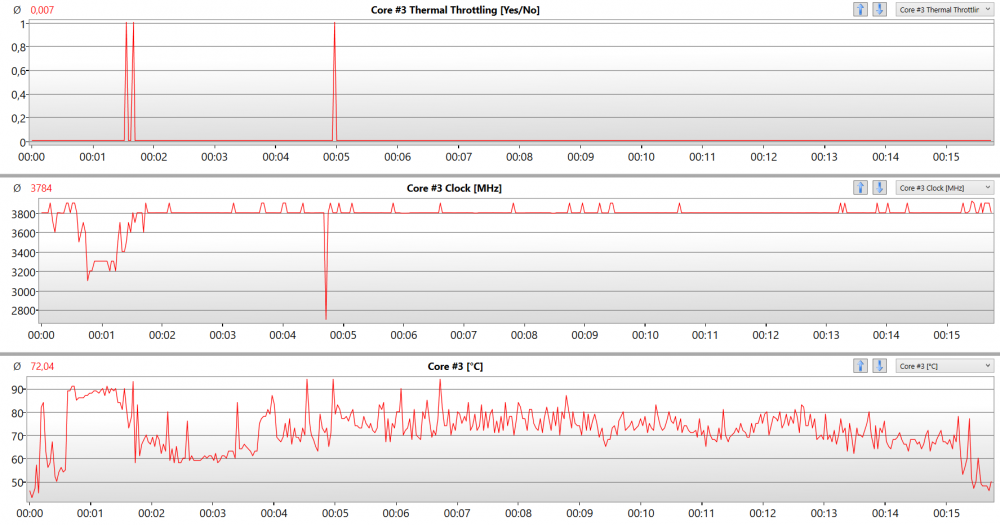This screenshot has width=1000, height=525.
Task: Click the divider between the throttling and clock graphs
Action: (500, 175)
